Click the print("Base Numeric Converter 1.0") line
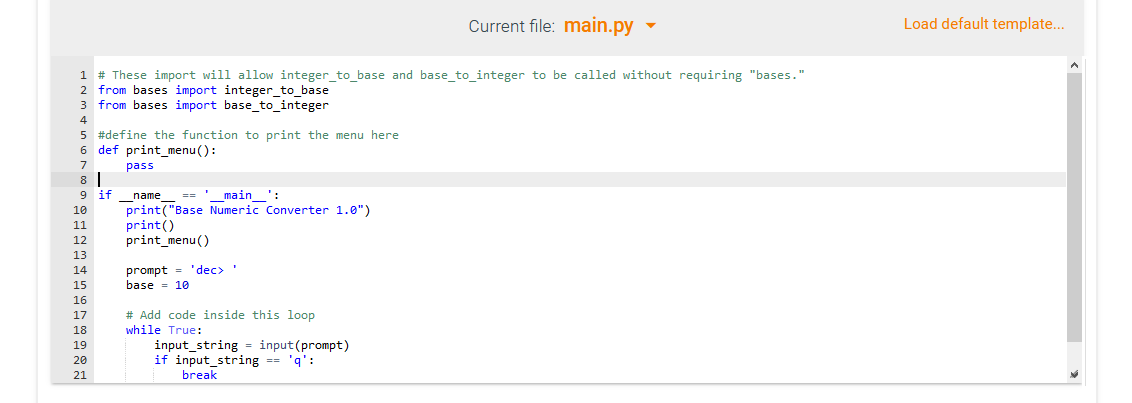1132x403 pixels. (x=248, y=210)
